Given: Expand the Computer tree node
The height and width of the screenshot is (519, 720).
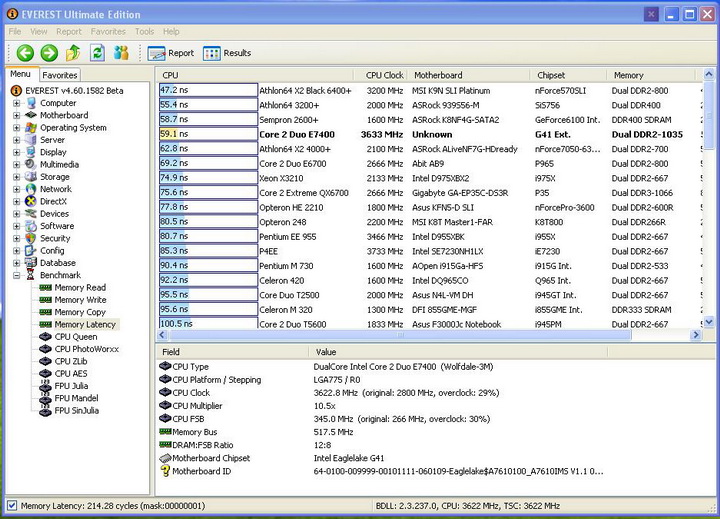Looking at the screenshot, I should click(x=17, y=103).
